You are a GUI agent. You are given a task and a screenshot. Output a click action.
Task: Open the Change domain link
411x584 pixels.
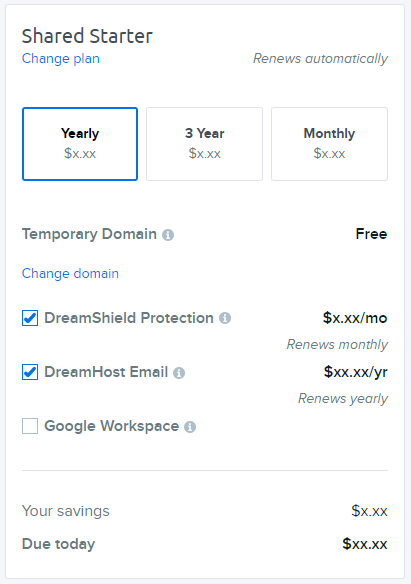click(70, 273)
